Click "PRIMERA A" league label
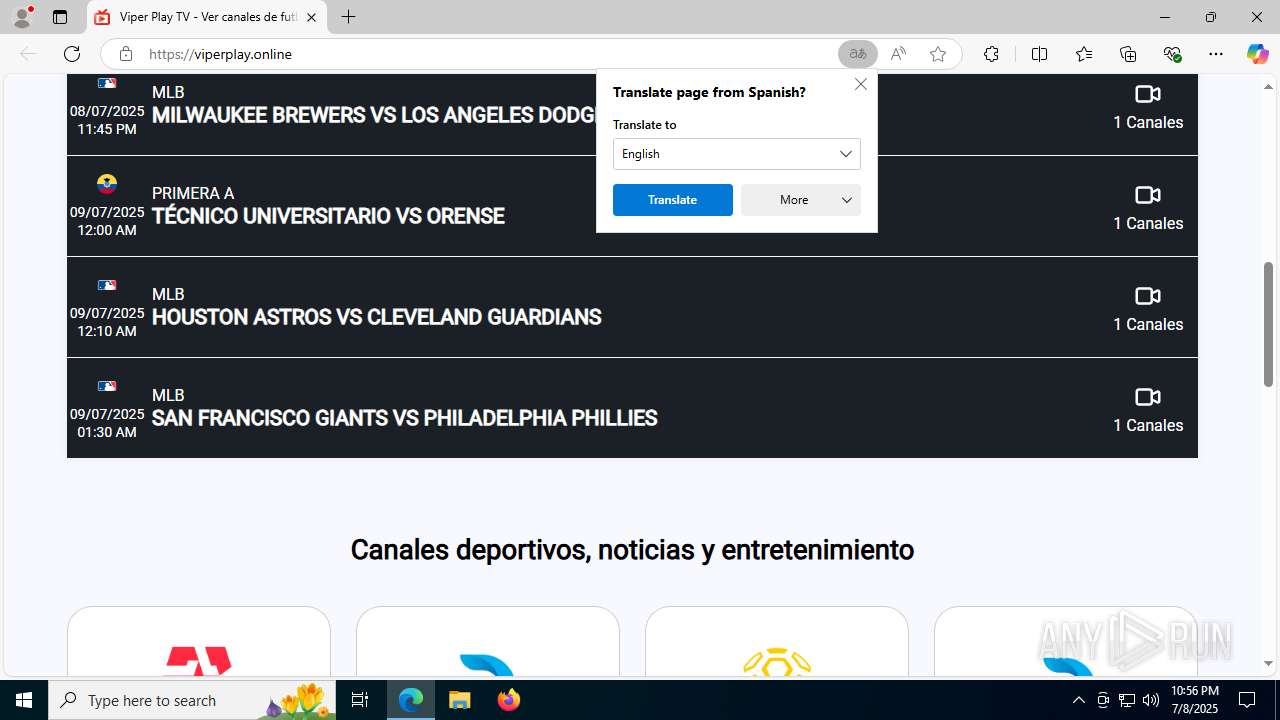Image resolution: width=1280 pixels, height=720 pixels. coord(193,193)
